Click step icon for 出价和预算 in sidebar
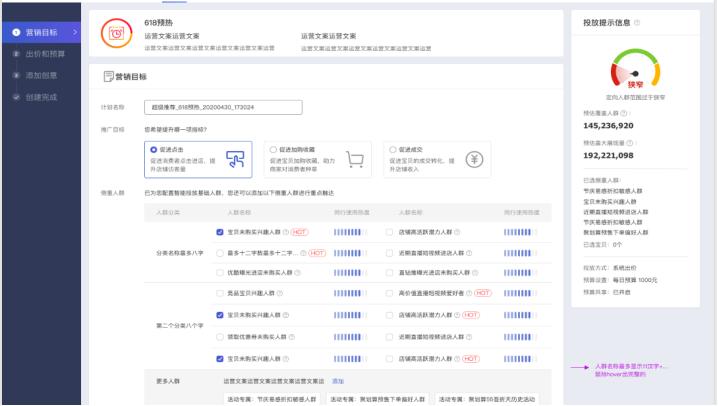 (16, 54)
